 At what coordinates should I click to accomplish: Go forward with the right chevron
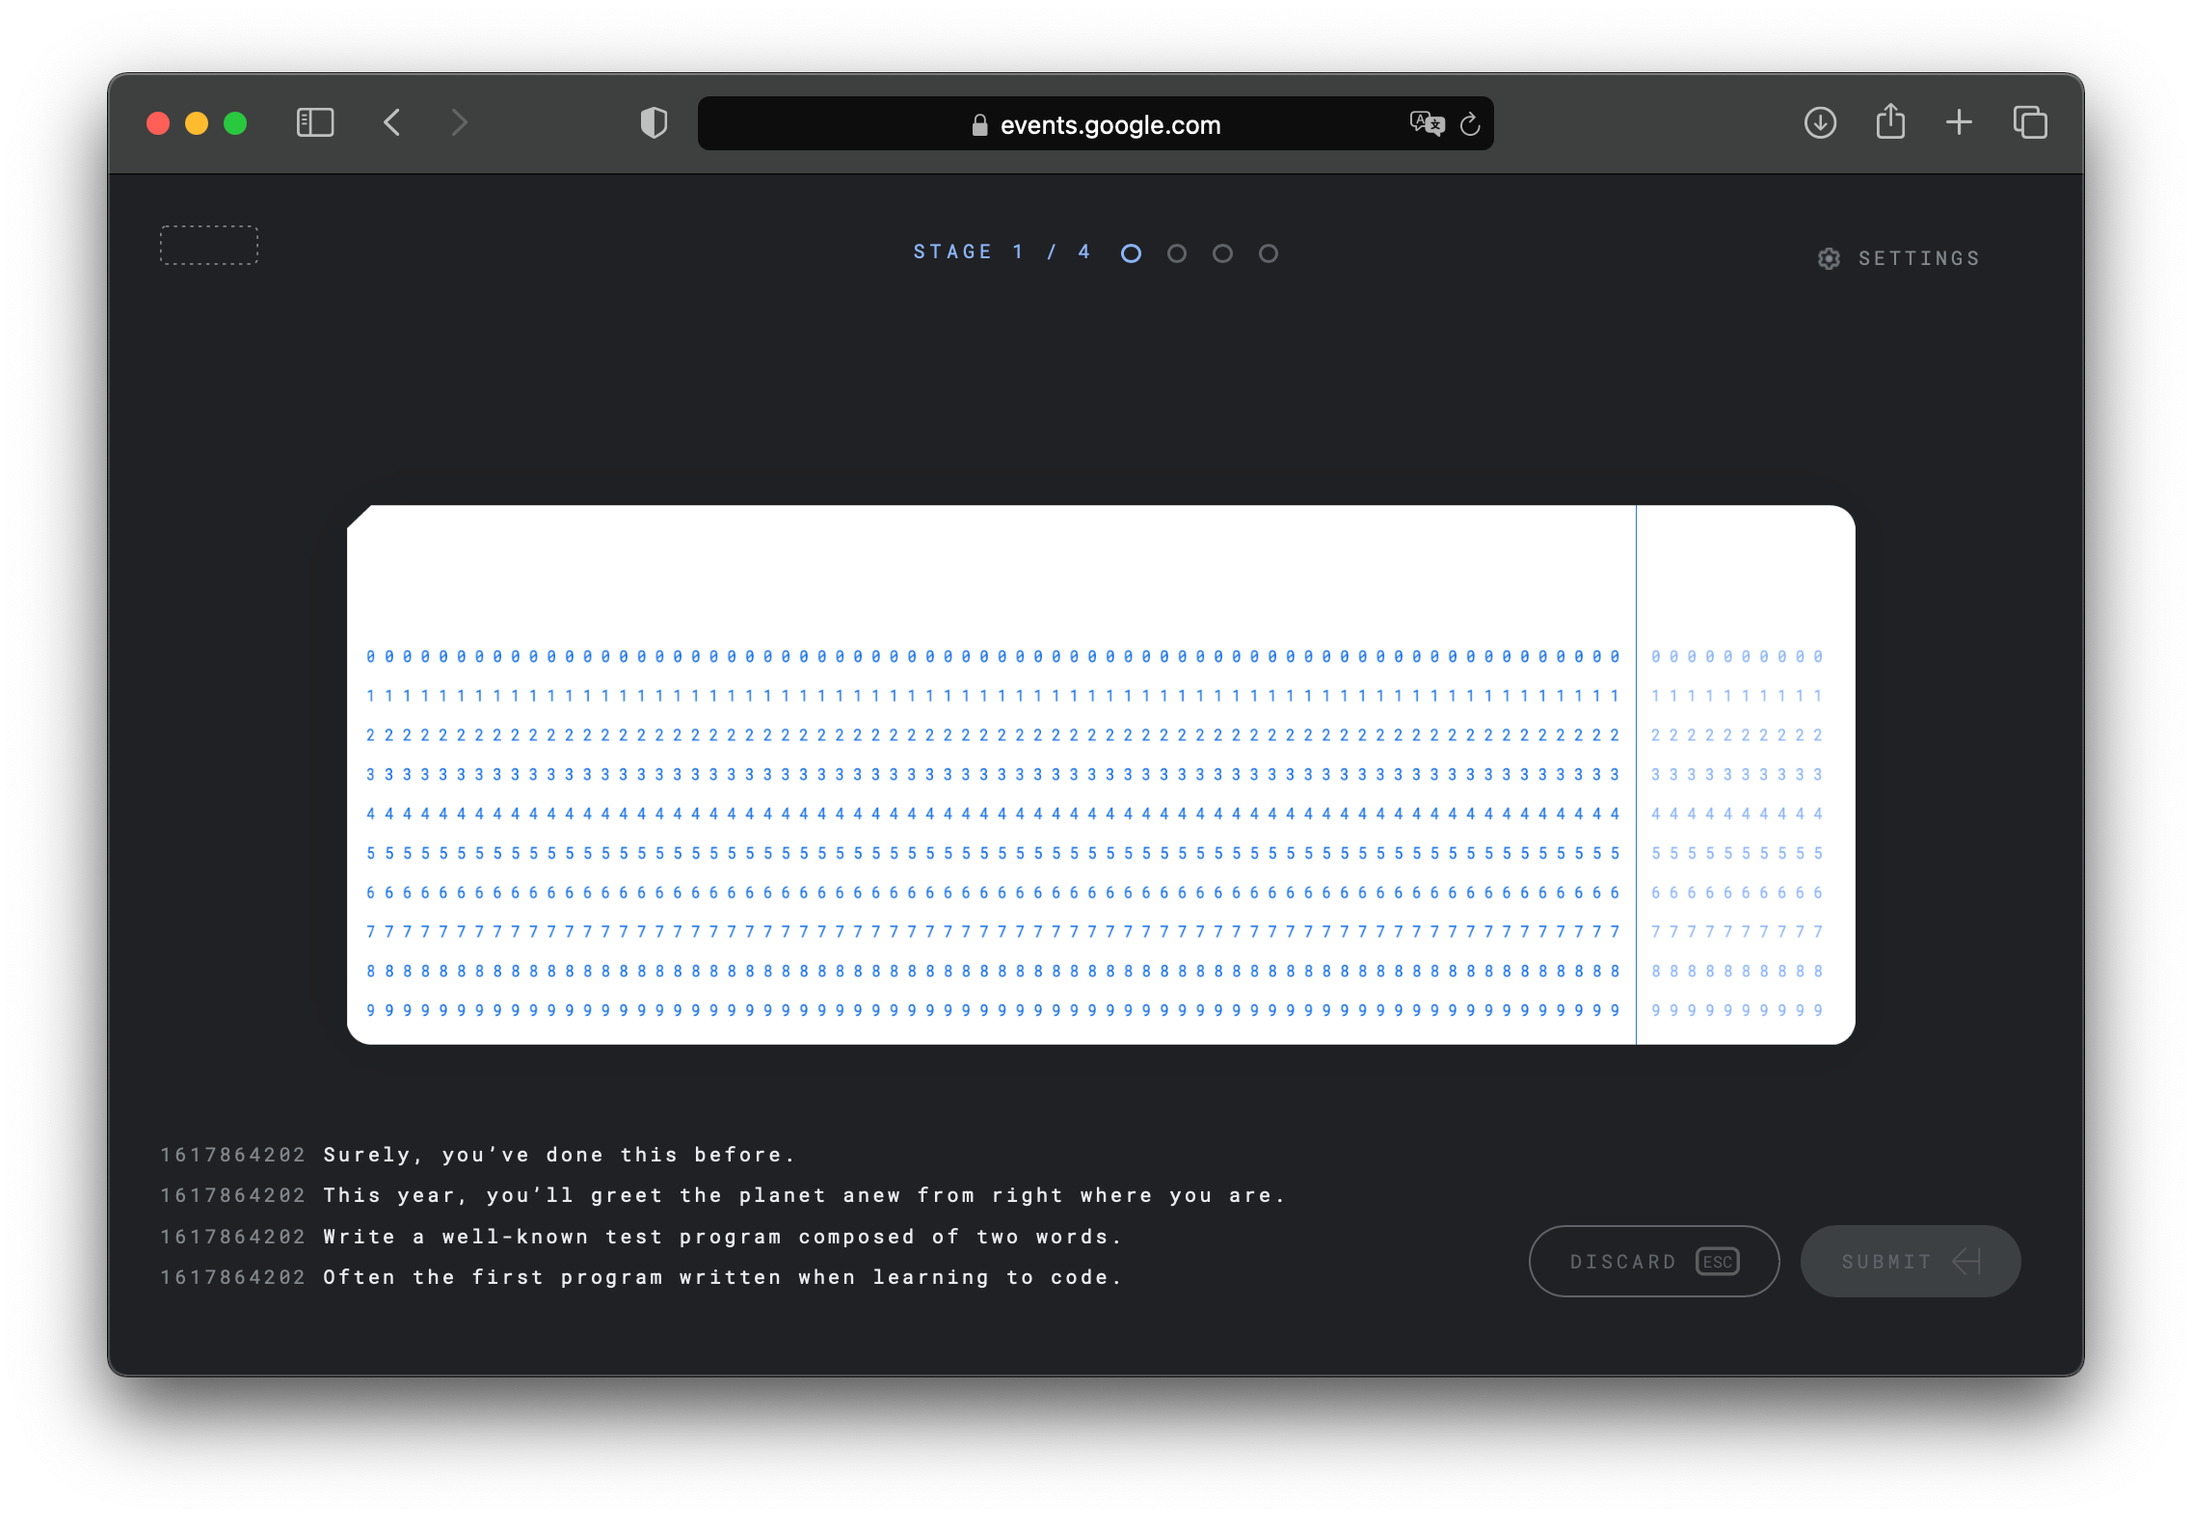pyautogui.click(x=459, y=123)
